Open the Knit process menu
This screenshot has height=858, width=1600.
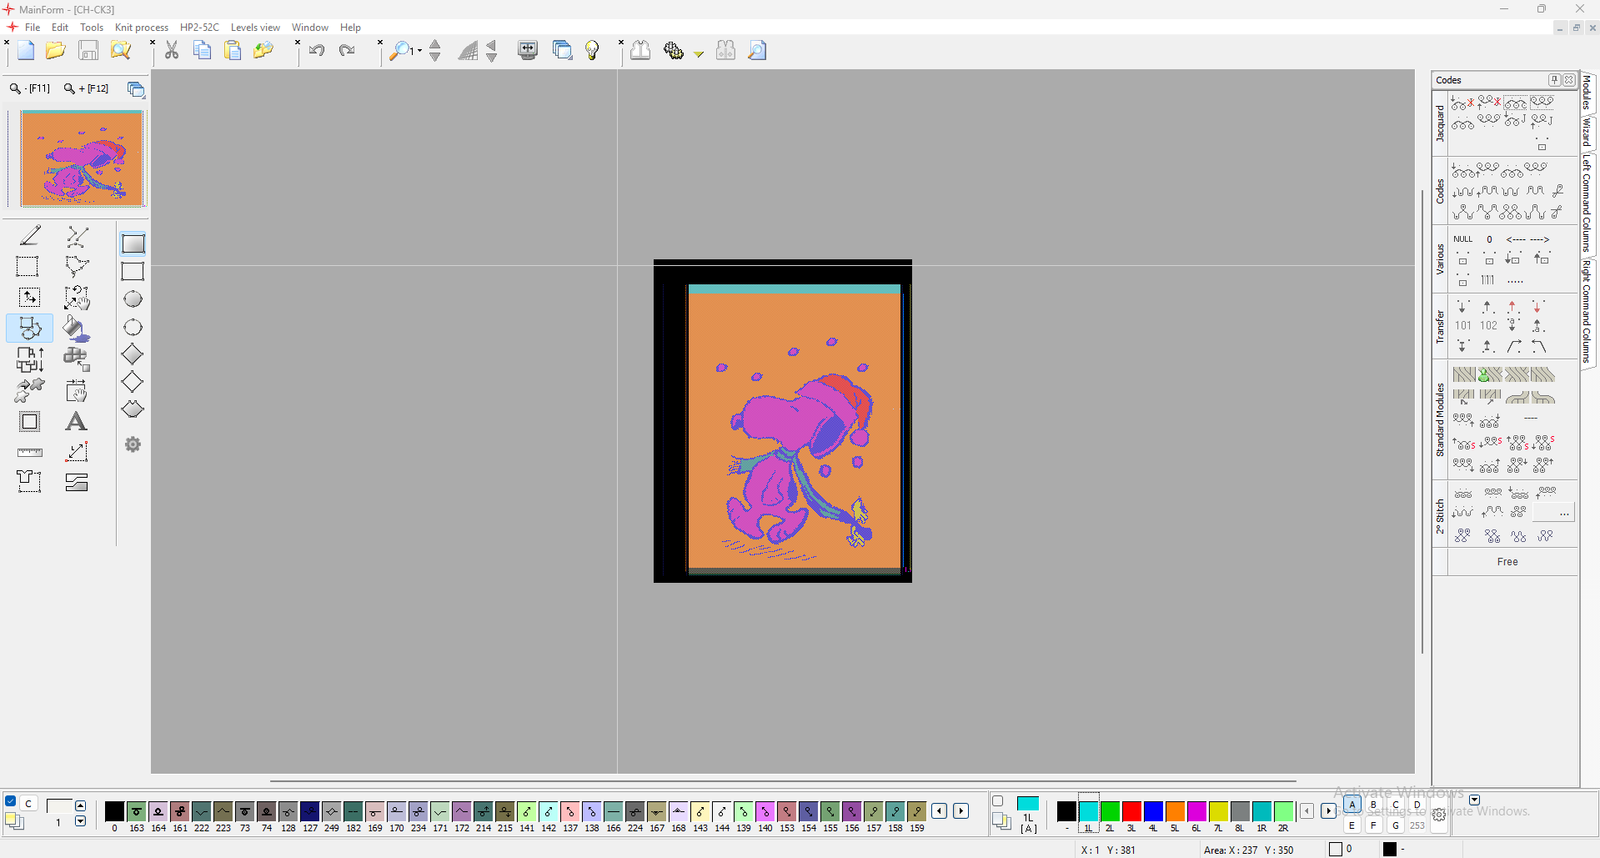[141, 27]
